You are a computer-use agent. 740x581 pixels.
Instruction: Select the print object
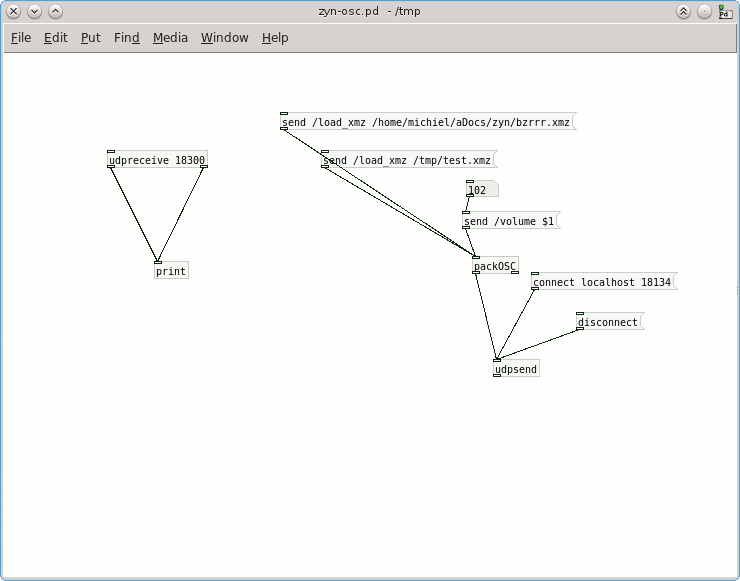tap(171, 271)
